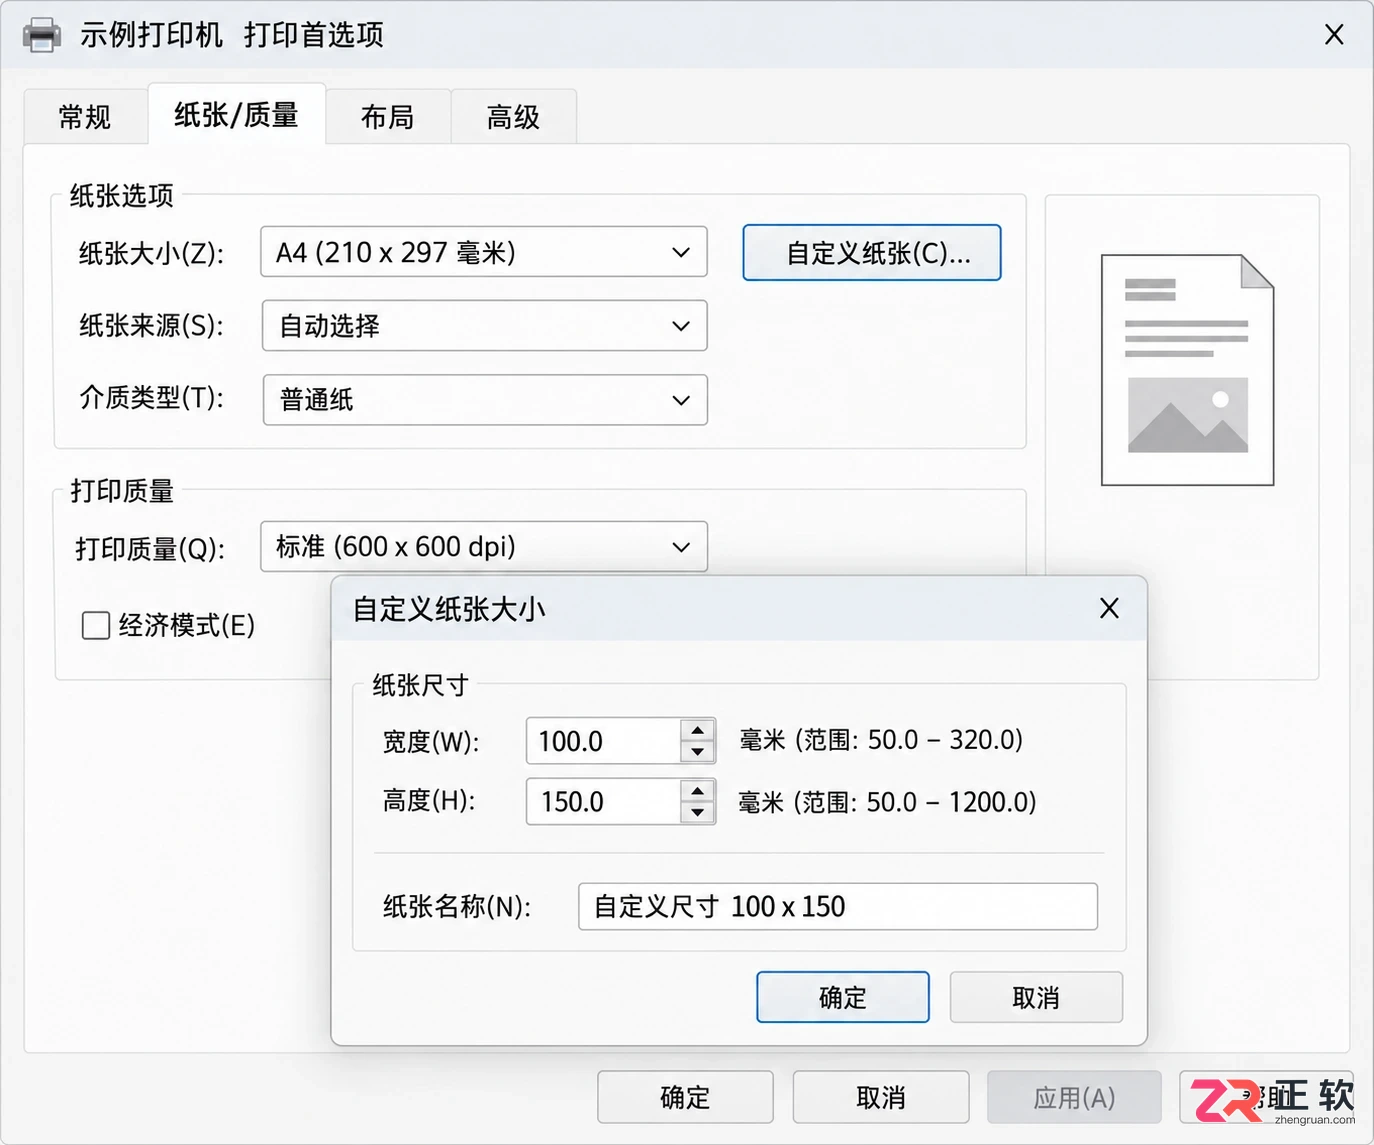
Task: Close the 打印首选项 window
Action: tap(1334, 35)
